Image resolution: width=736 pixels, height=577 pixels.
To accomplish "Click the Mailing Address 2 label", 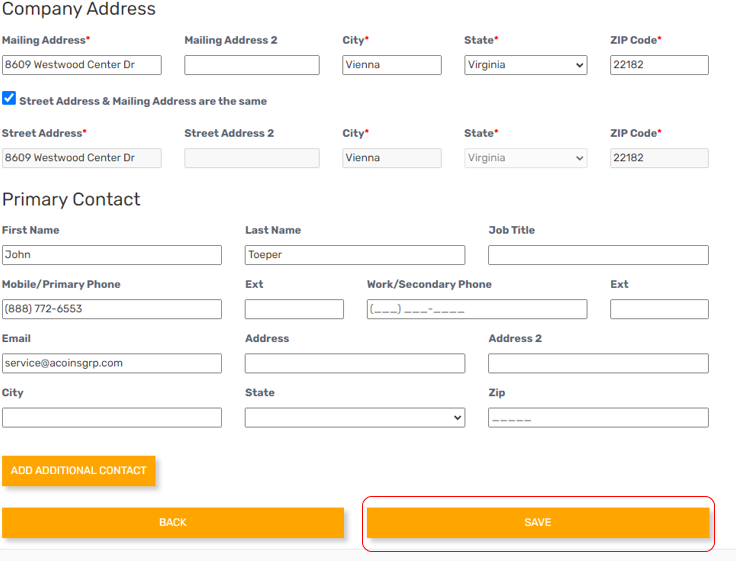I will [x=230, y=40].
